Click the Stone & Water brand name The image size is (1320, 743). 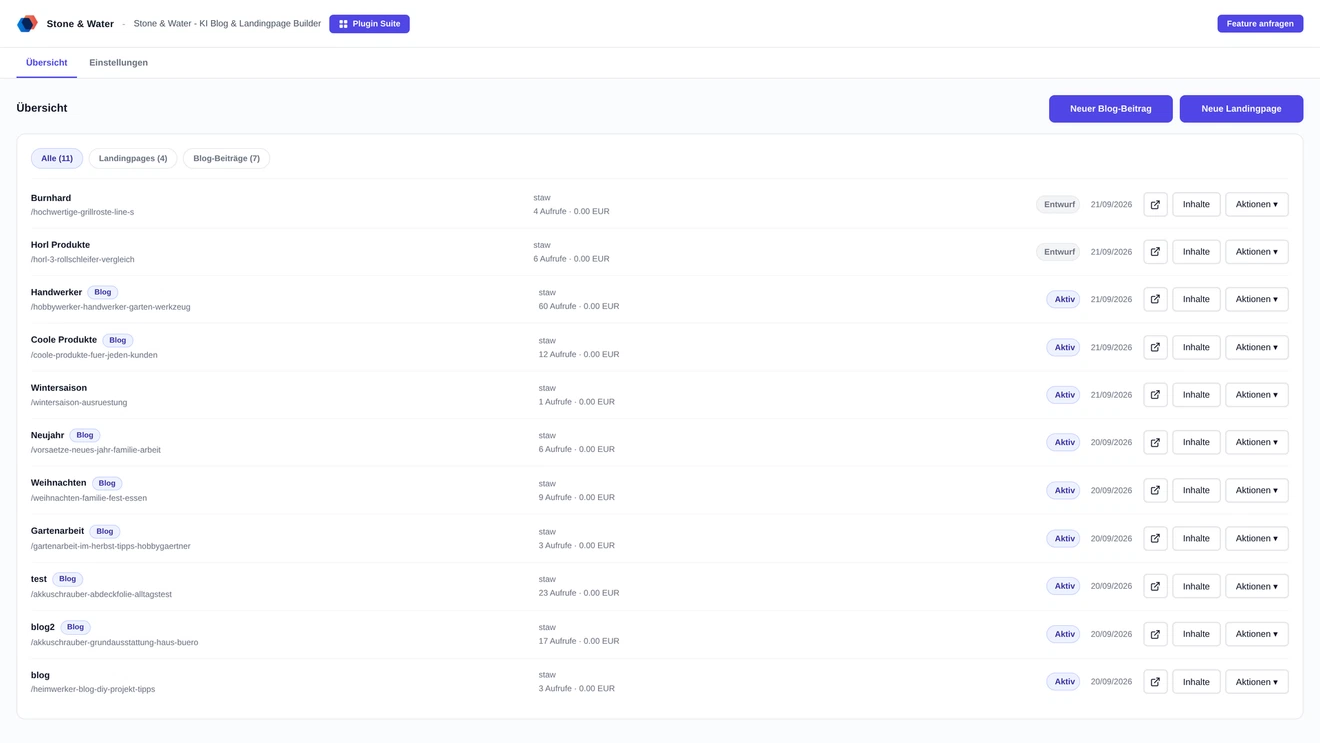click(x=80, y=24)
